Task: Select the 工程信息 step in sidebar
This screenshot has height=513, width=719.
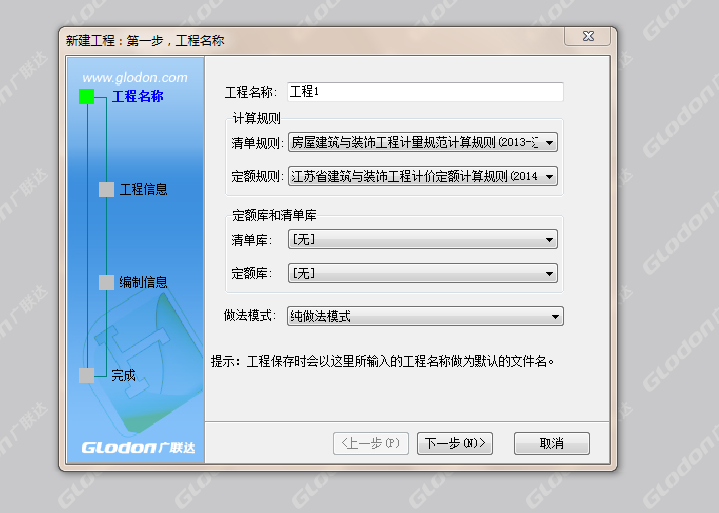Action: click(143, 189)
